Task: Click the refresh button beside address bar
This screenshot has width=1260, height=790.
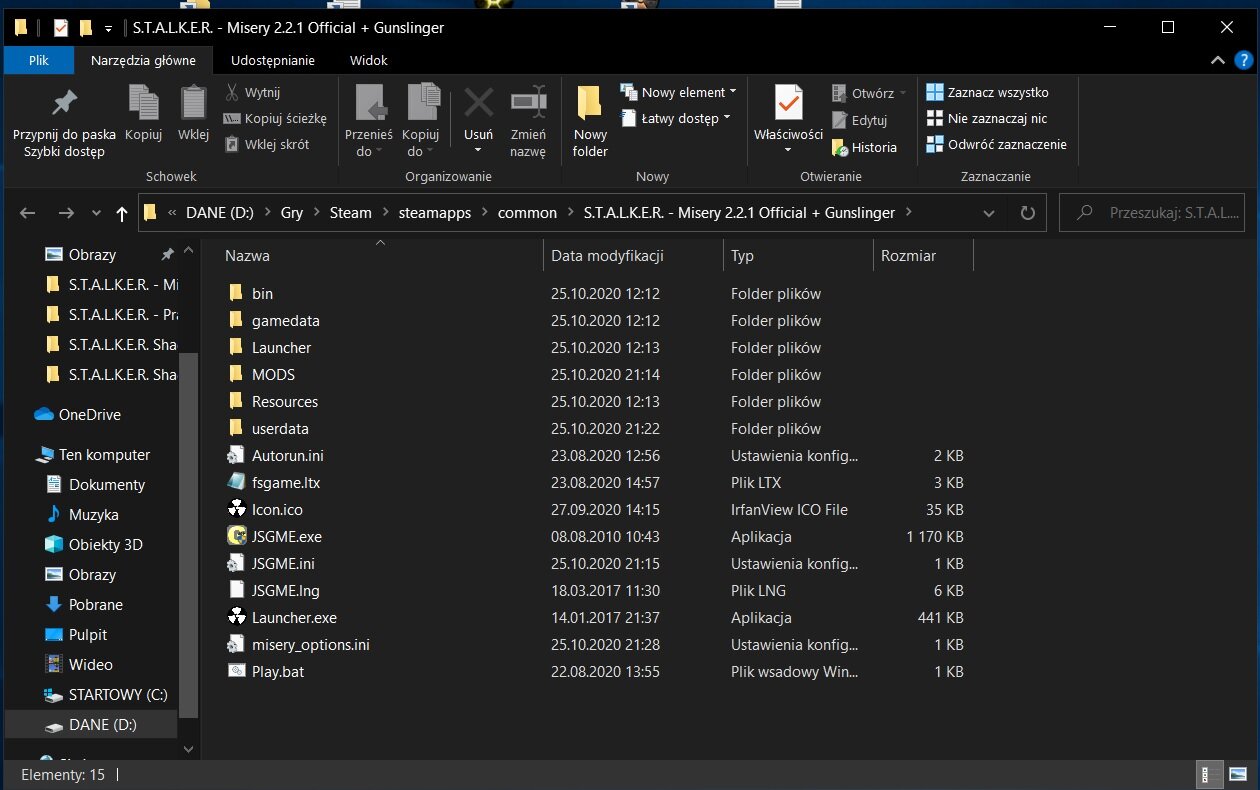Action: click(1026, 213)
